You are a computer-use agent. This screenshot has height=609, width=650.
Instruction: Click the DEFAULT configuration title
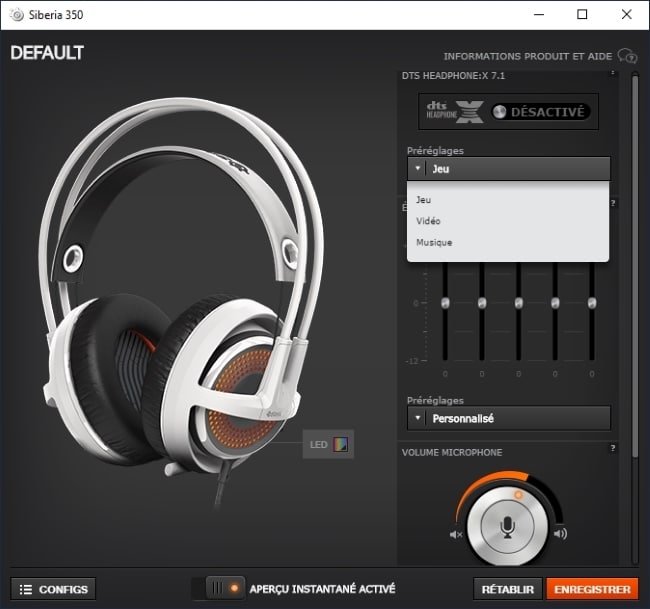[x=47, y=53]
